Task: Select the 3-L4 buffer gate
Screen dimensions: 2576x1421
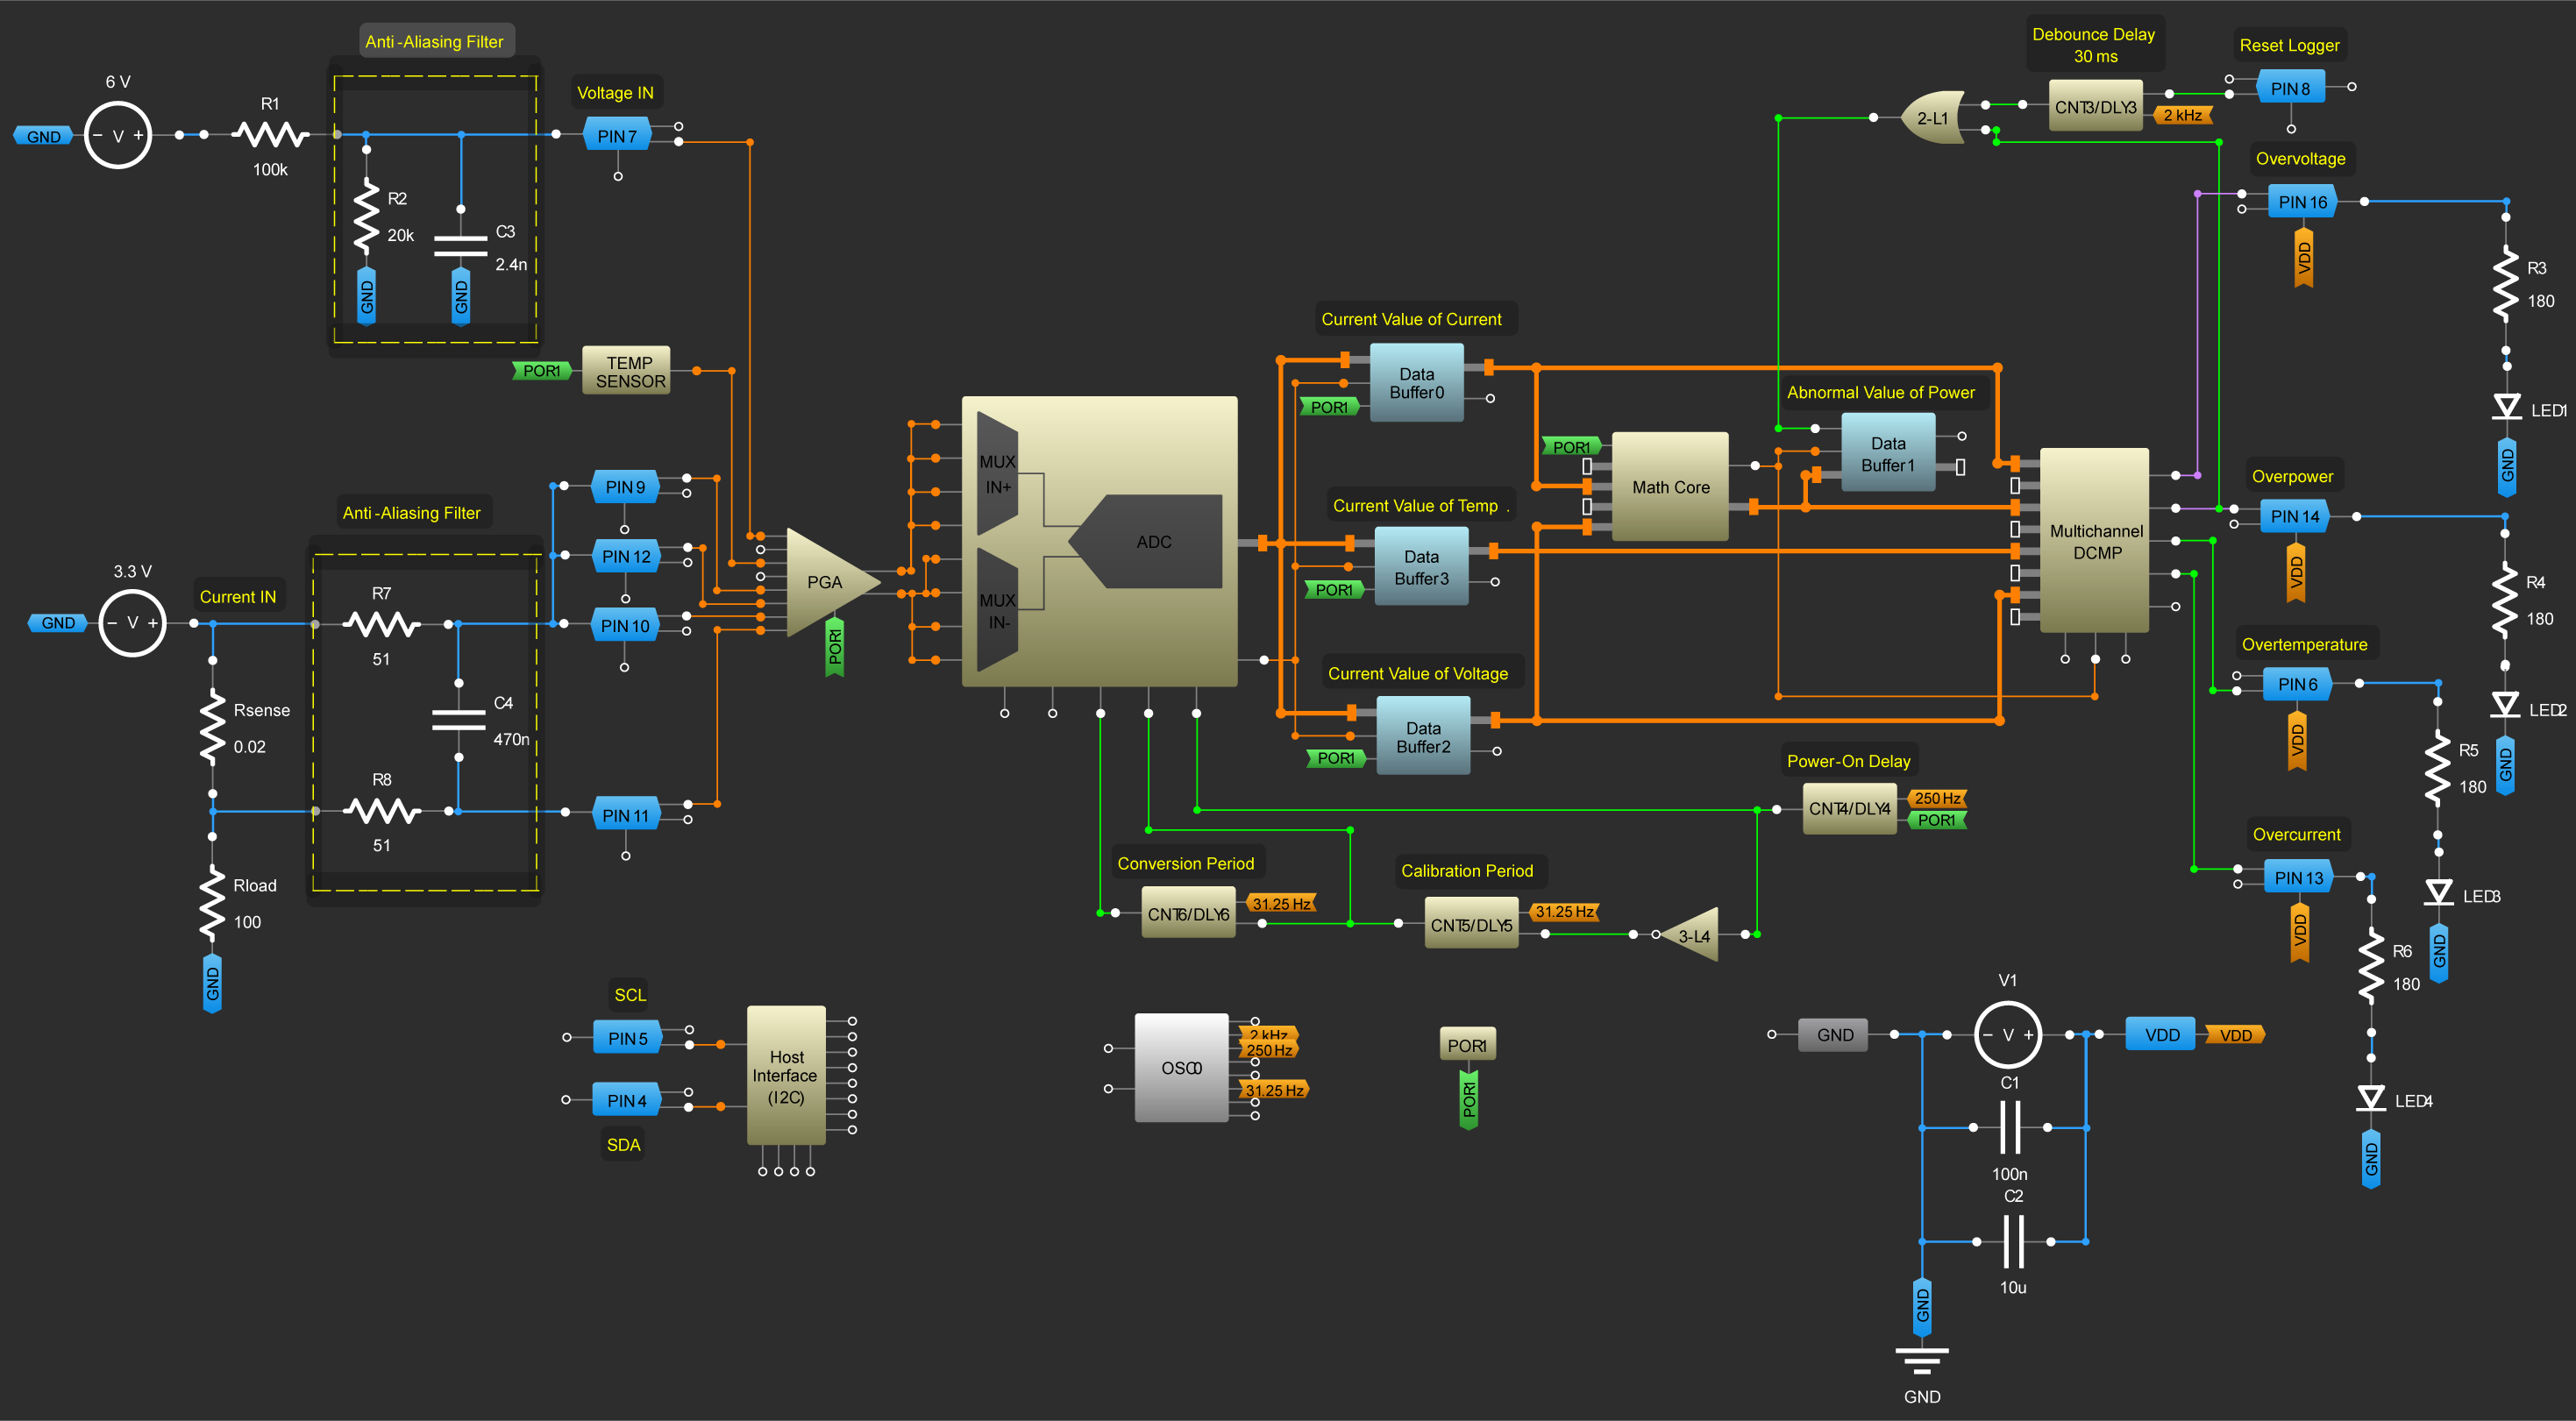Action: 1694,936
